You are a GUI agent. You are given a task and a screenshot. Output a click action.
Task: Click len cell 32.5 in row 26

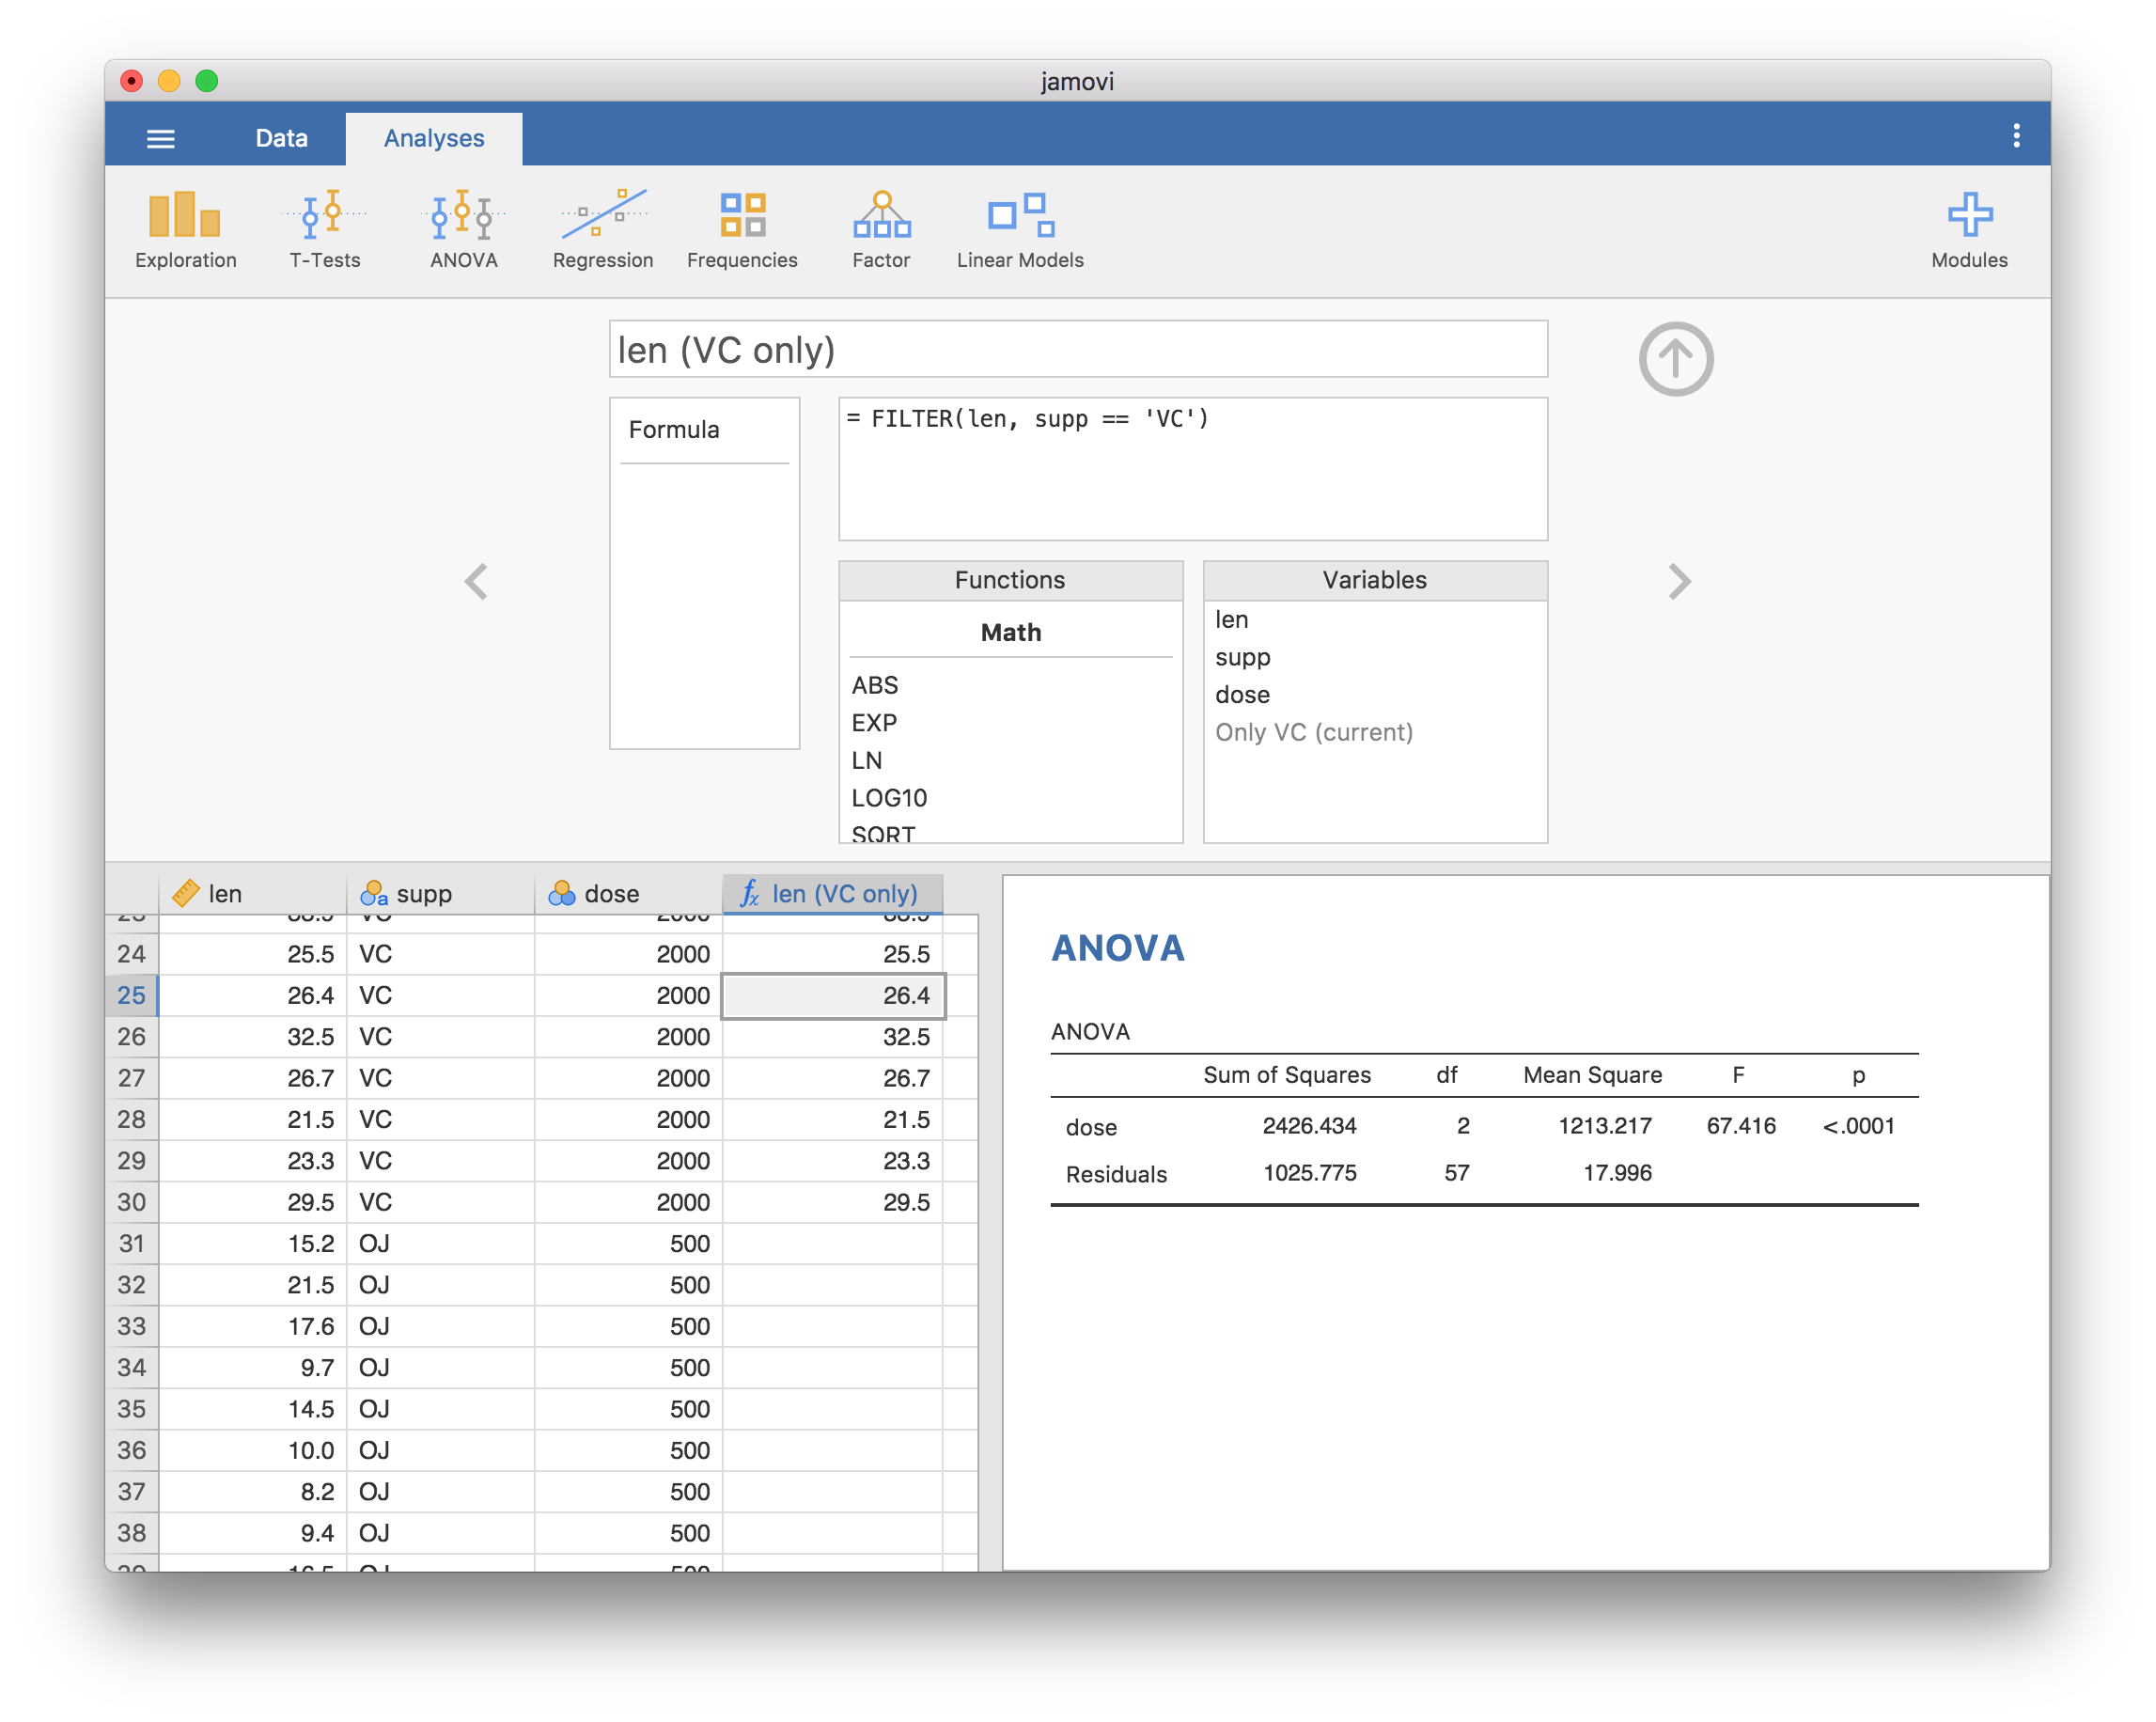[253, 1036]
